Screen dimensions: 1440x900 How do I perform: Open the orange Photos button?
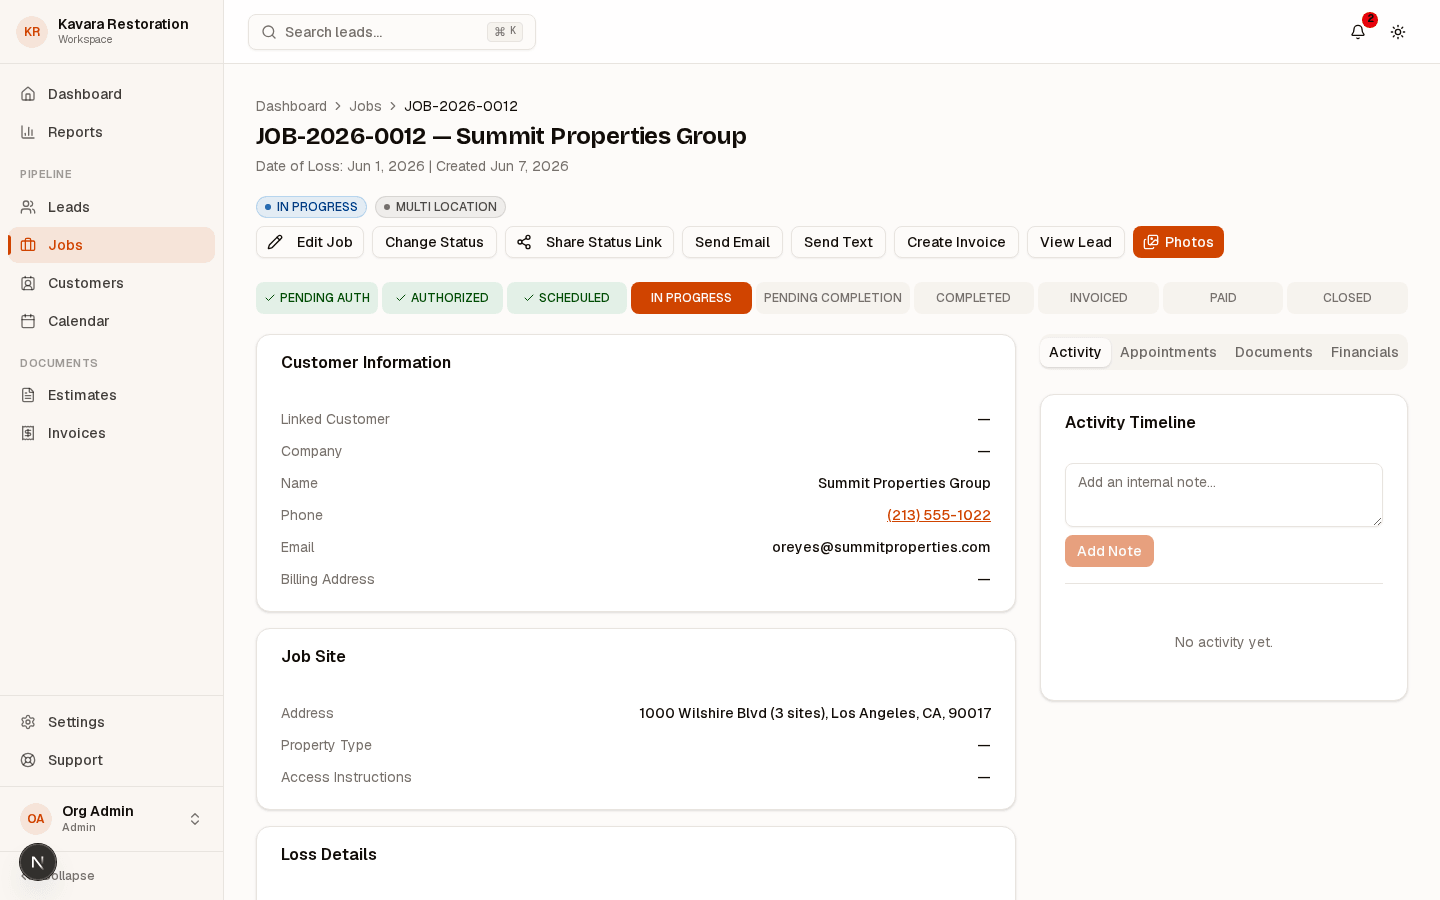click(1178, 242)
